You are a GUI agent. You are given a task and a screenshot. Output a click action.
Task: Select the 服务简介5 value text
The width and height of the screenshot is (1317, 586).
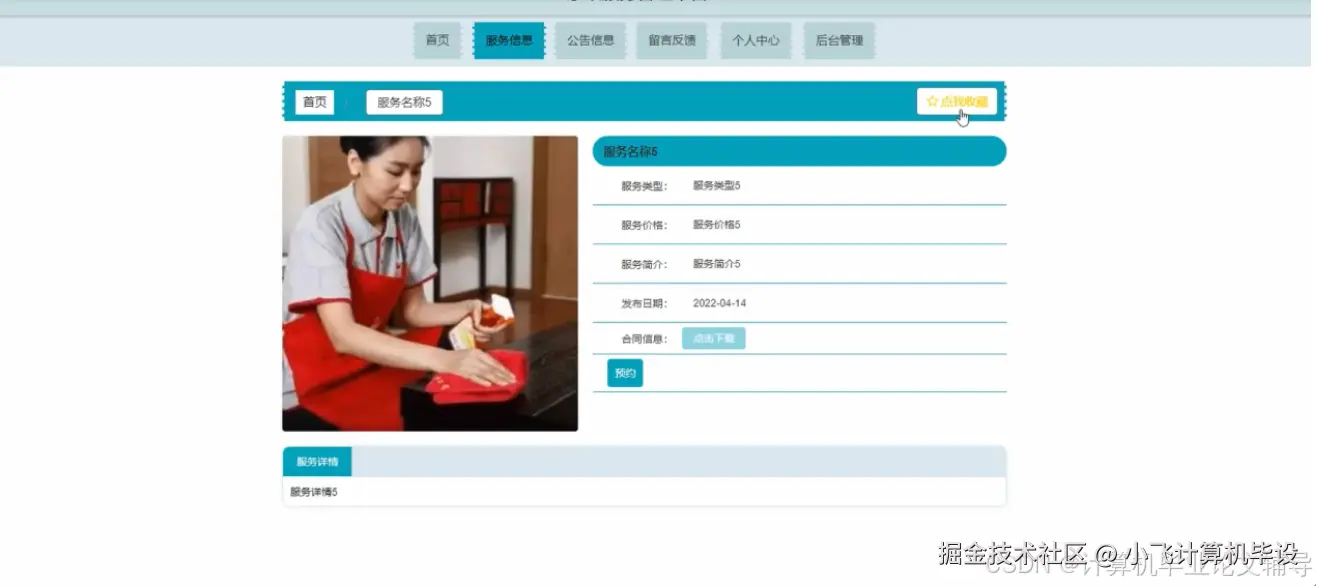[x=717, y=264]
